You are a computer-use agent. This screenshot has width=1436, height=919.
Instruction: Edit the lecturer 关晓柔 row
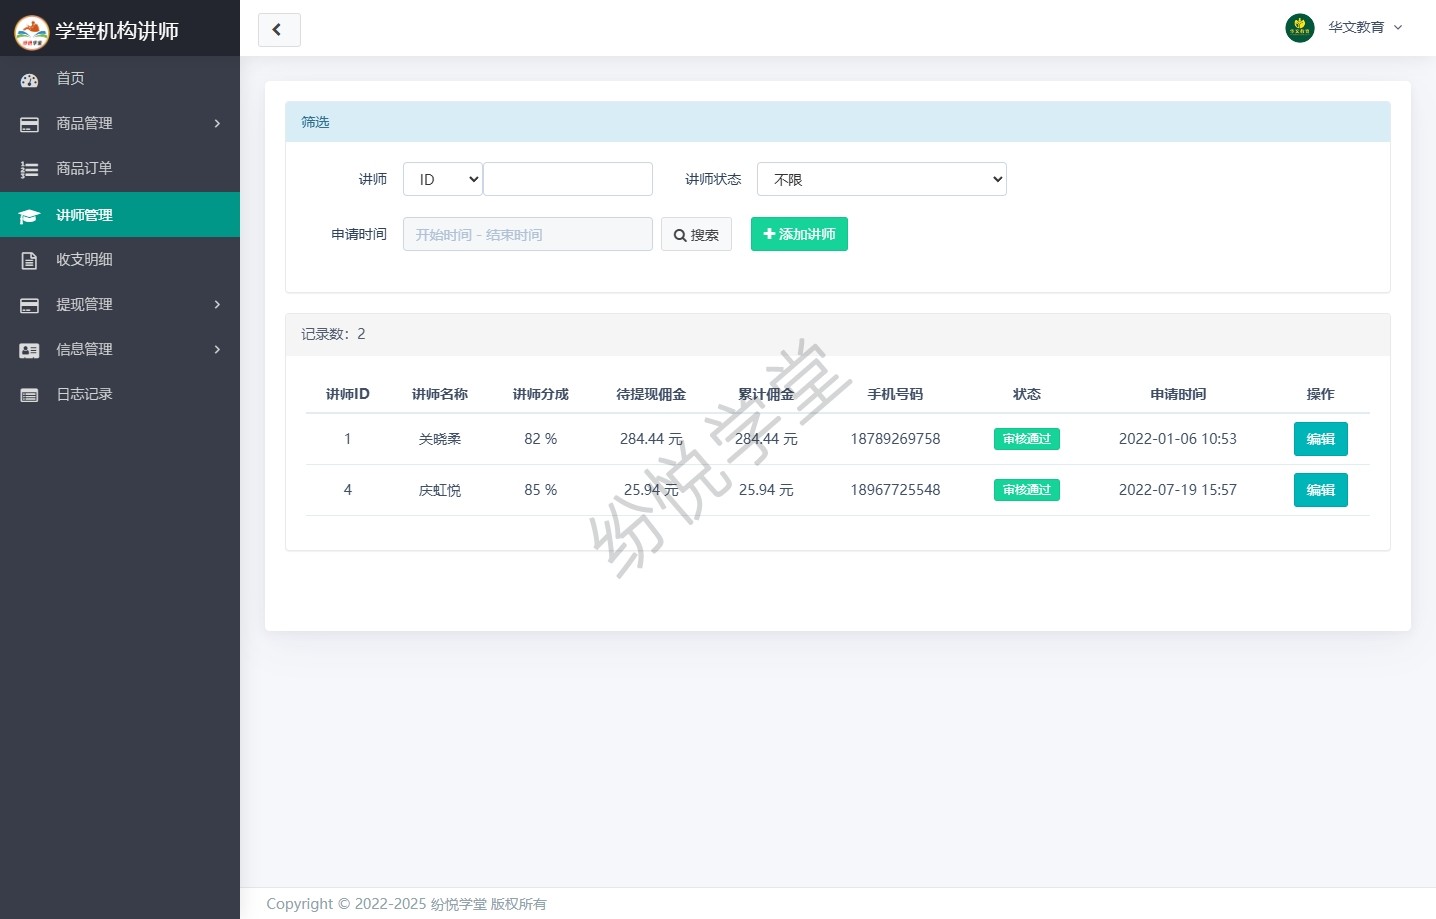pos(1320,439)
